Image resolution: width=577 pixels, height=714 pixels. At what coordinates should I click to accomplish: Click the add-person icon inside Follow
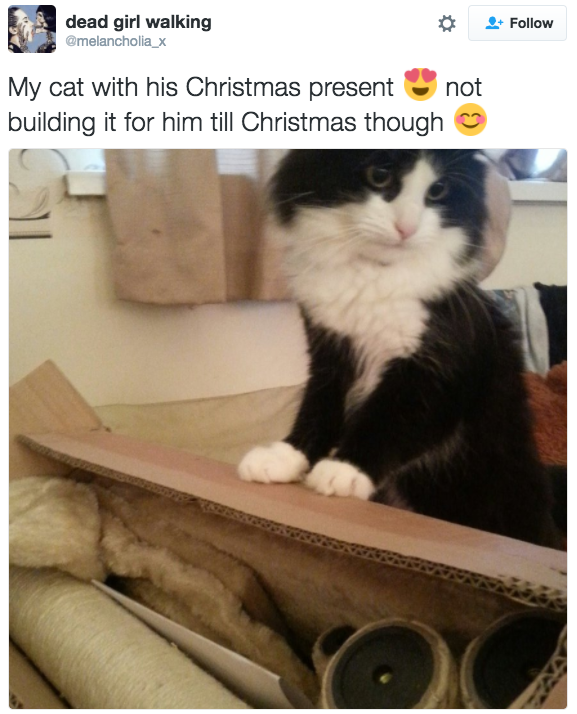point(494,23)
